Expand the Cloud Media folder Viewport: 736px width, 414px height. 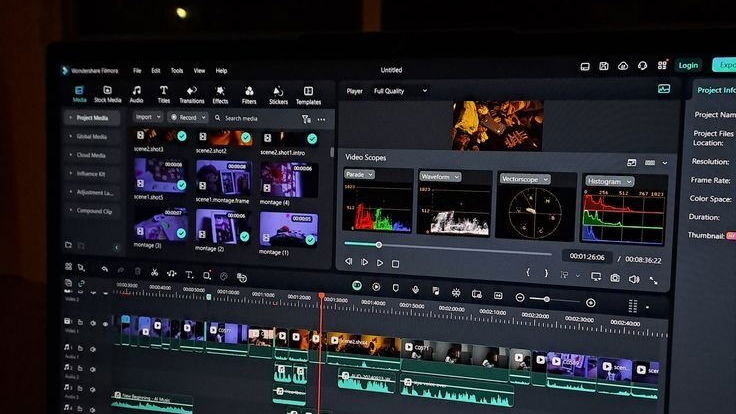[x=92, y=155]
